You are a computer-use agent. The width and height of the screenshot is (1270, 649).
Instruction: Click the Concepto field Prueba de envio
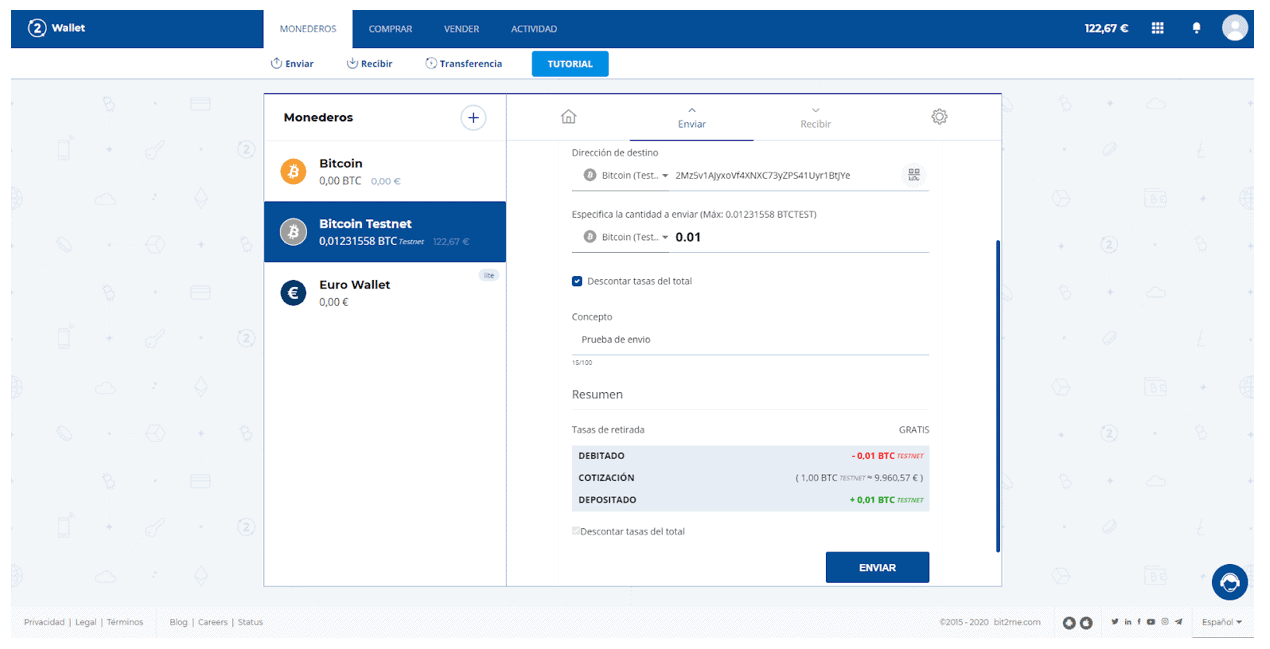pyautogui.click(x=750, y=340)
